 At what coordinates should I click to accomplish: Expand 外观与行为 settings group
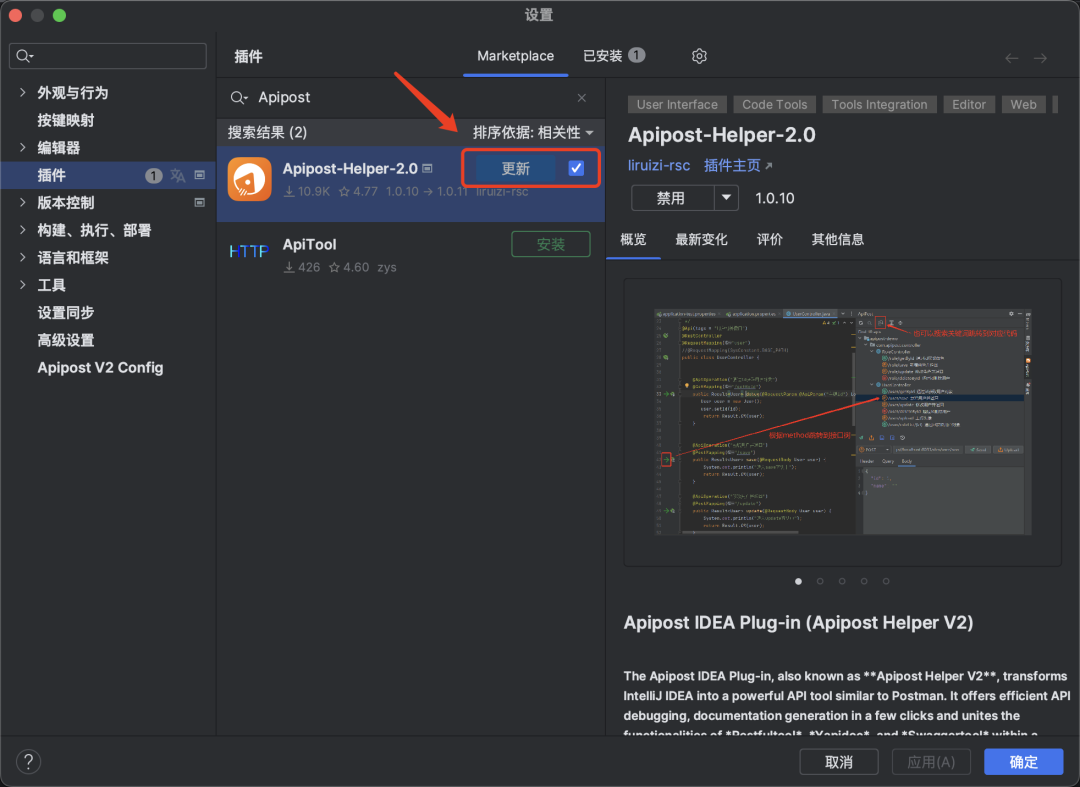pos(23,92)
